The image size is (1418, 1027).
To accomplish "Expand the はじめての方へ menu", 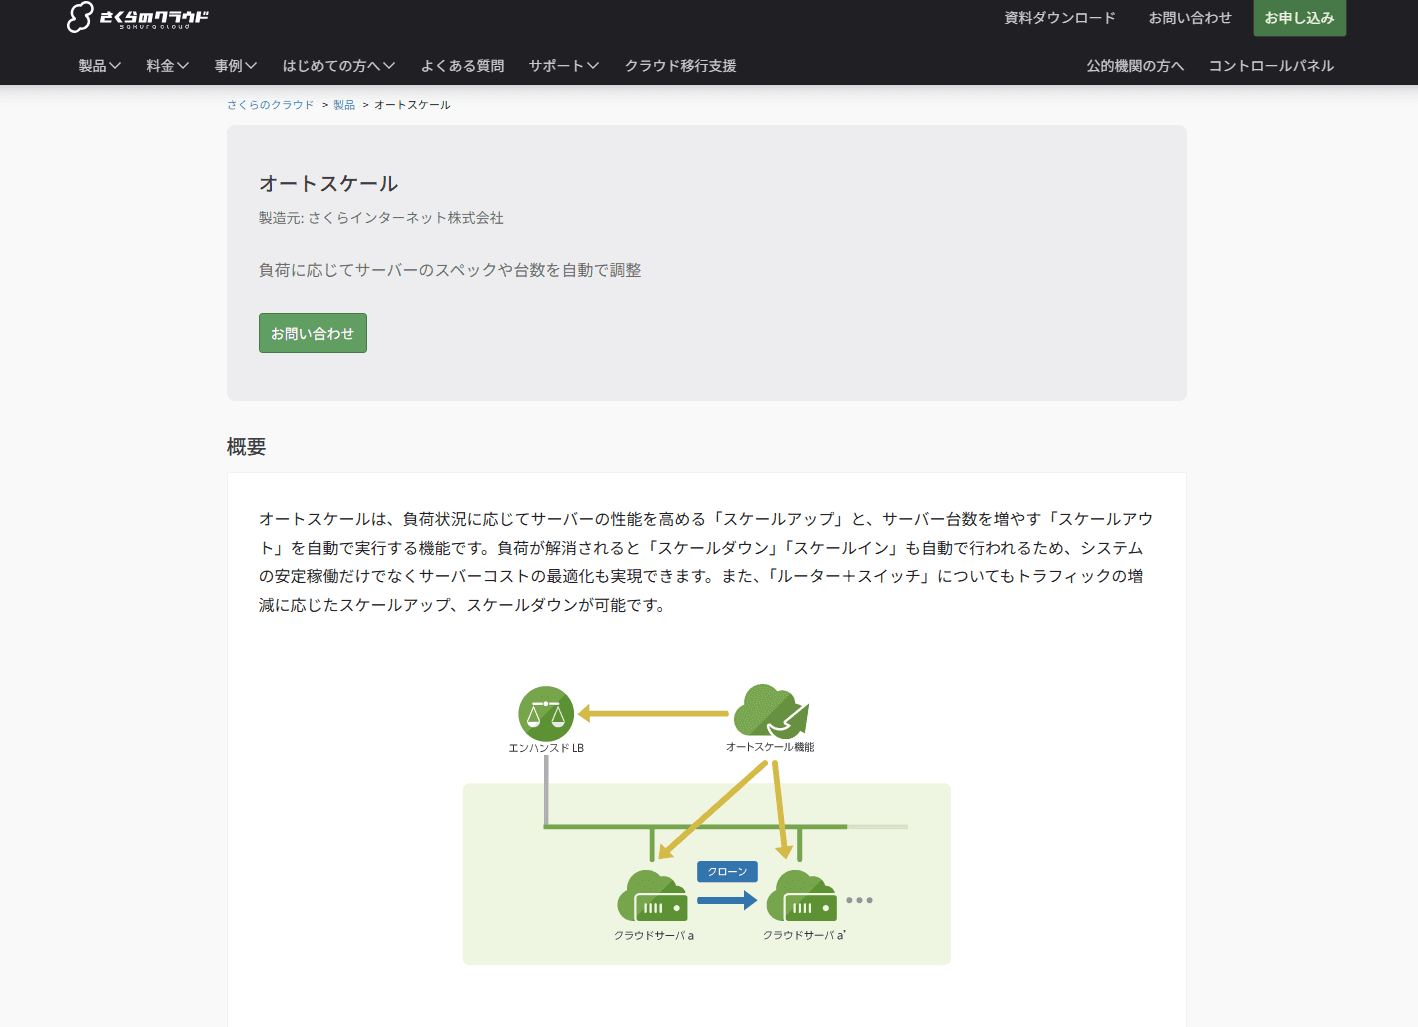I will tap(339, 66).
